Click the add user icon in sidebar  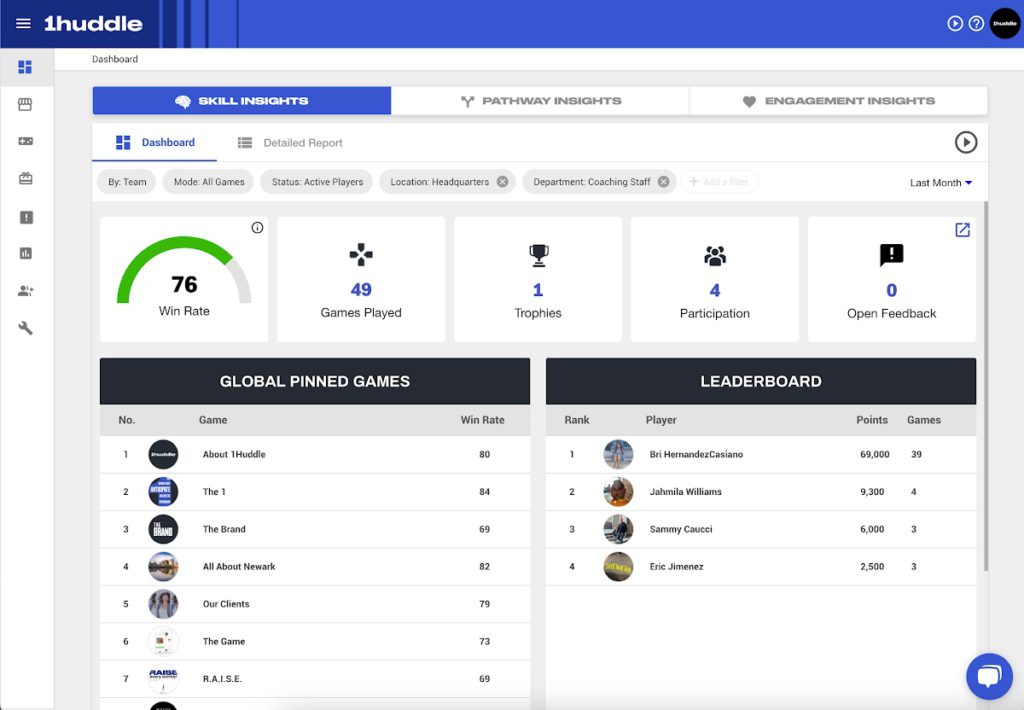tap(25, 291)
